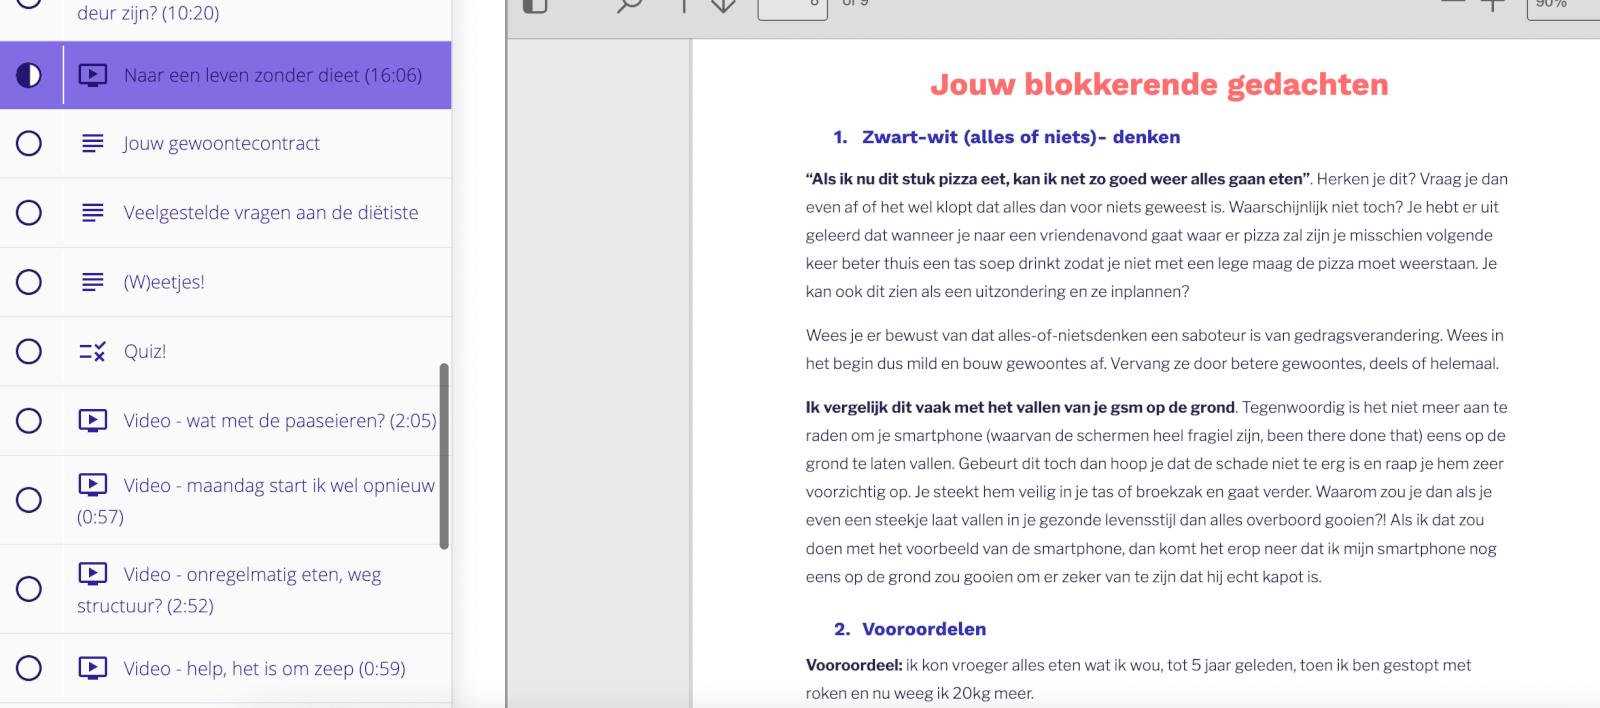Click the video icon for 'help, het is om zeep'
Viewport: 1600px width, 708px height.
tap(93, 668)
